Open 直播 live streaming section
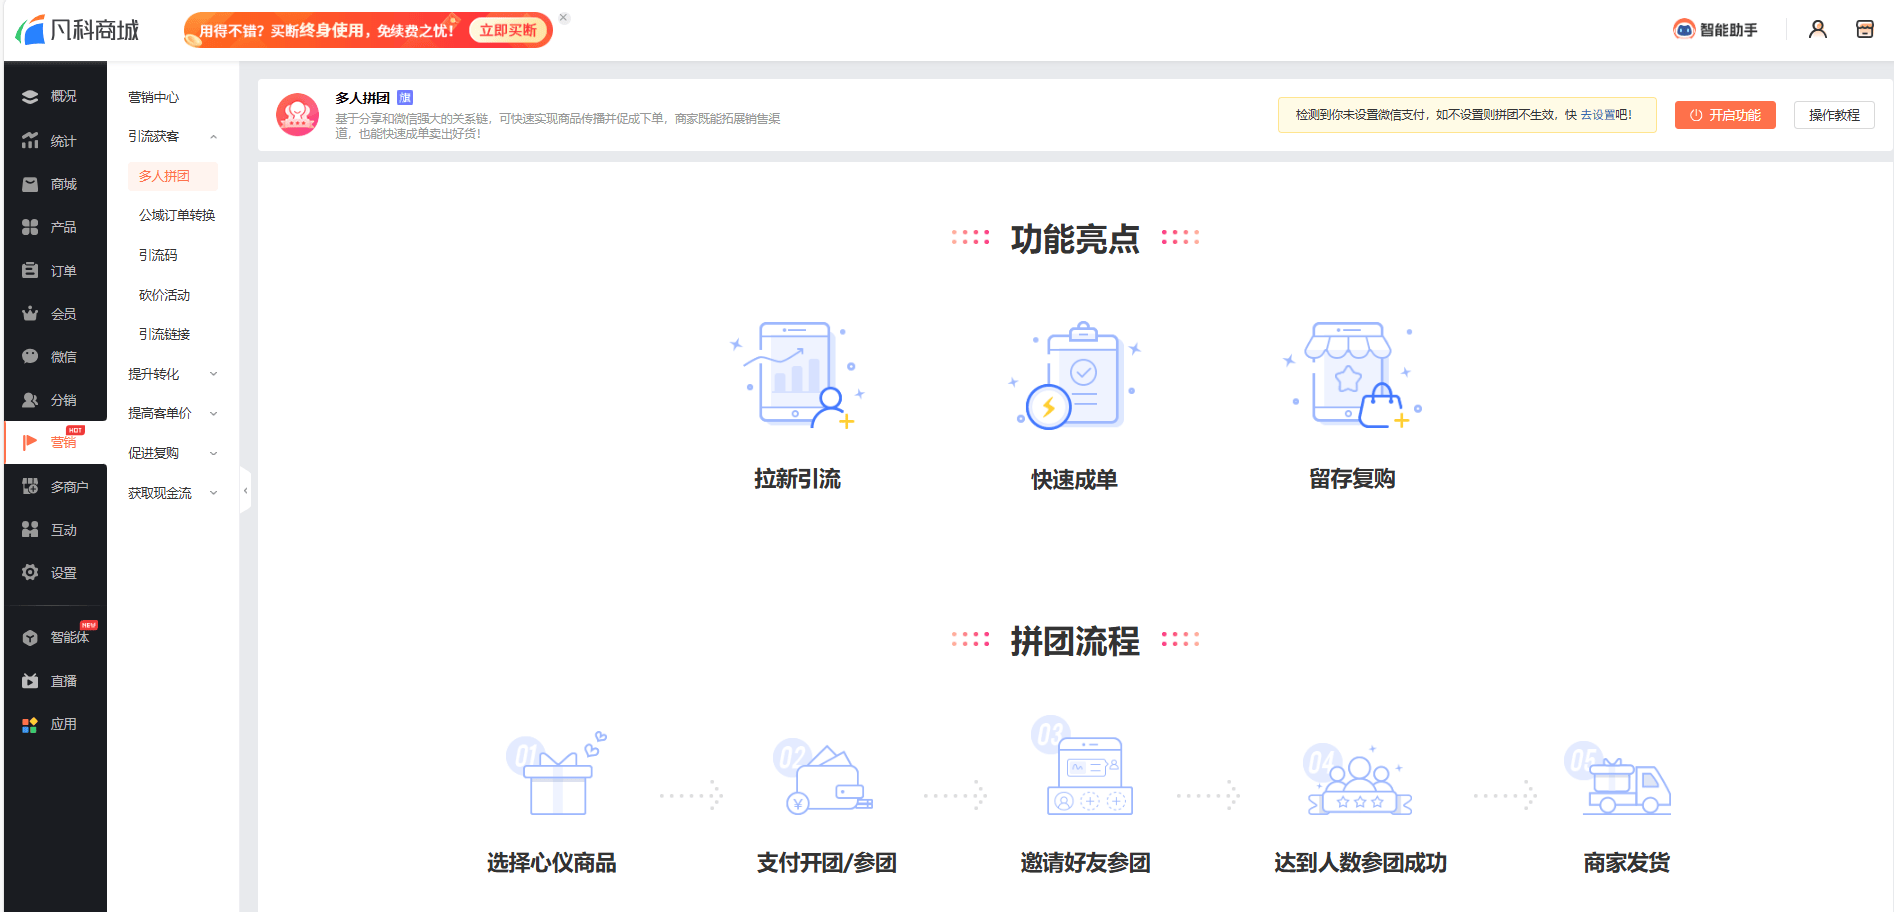The width and height of the screenshot is (1894, 912). (x=55, y=681)
